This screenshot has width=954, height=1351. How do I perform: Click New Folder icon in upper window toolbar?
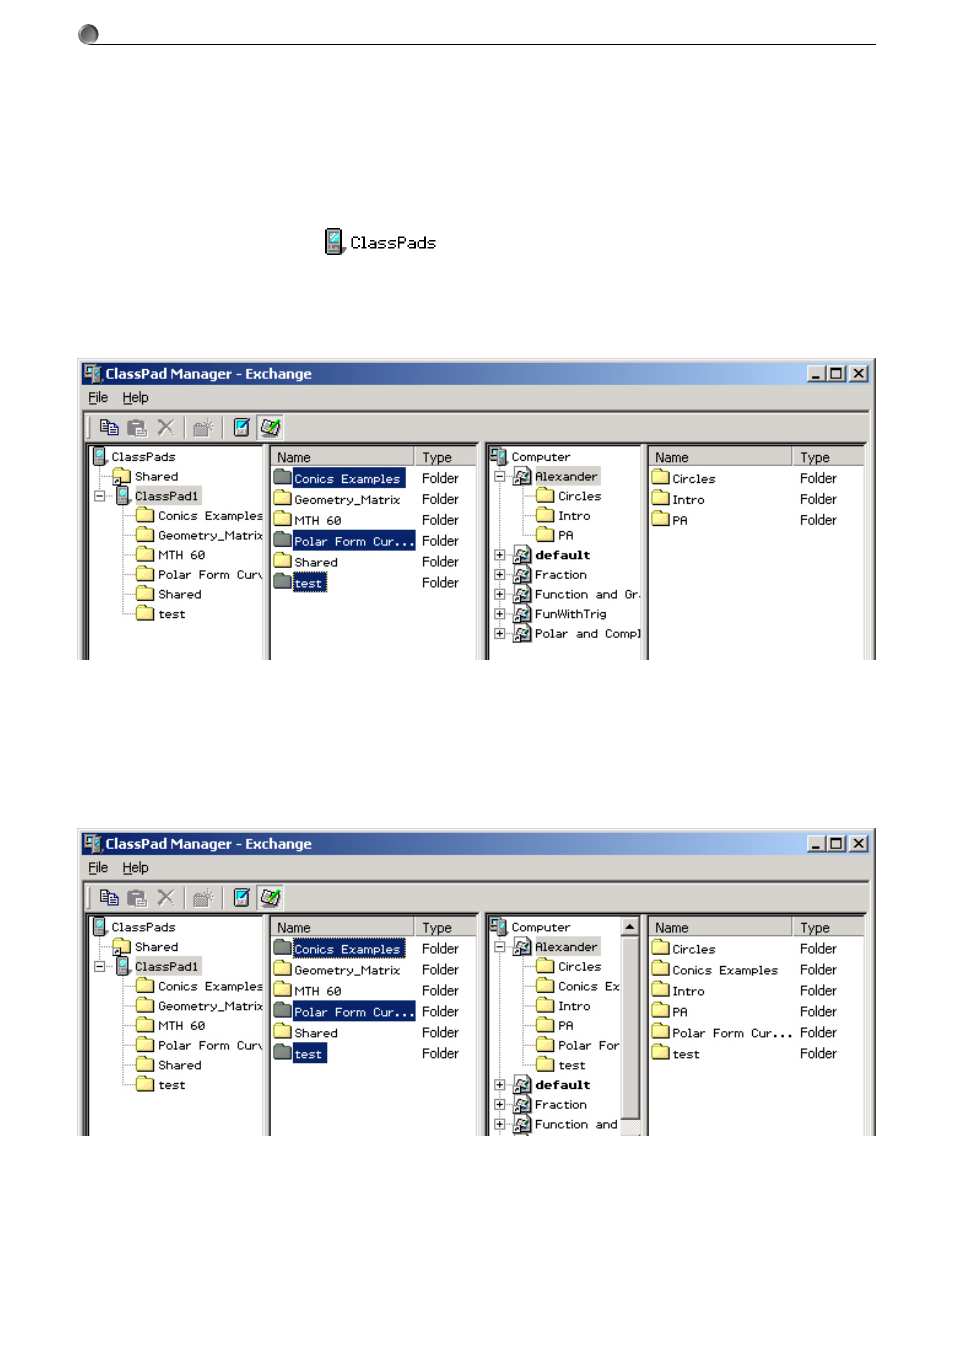203,428
